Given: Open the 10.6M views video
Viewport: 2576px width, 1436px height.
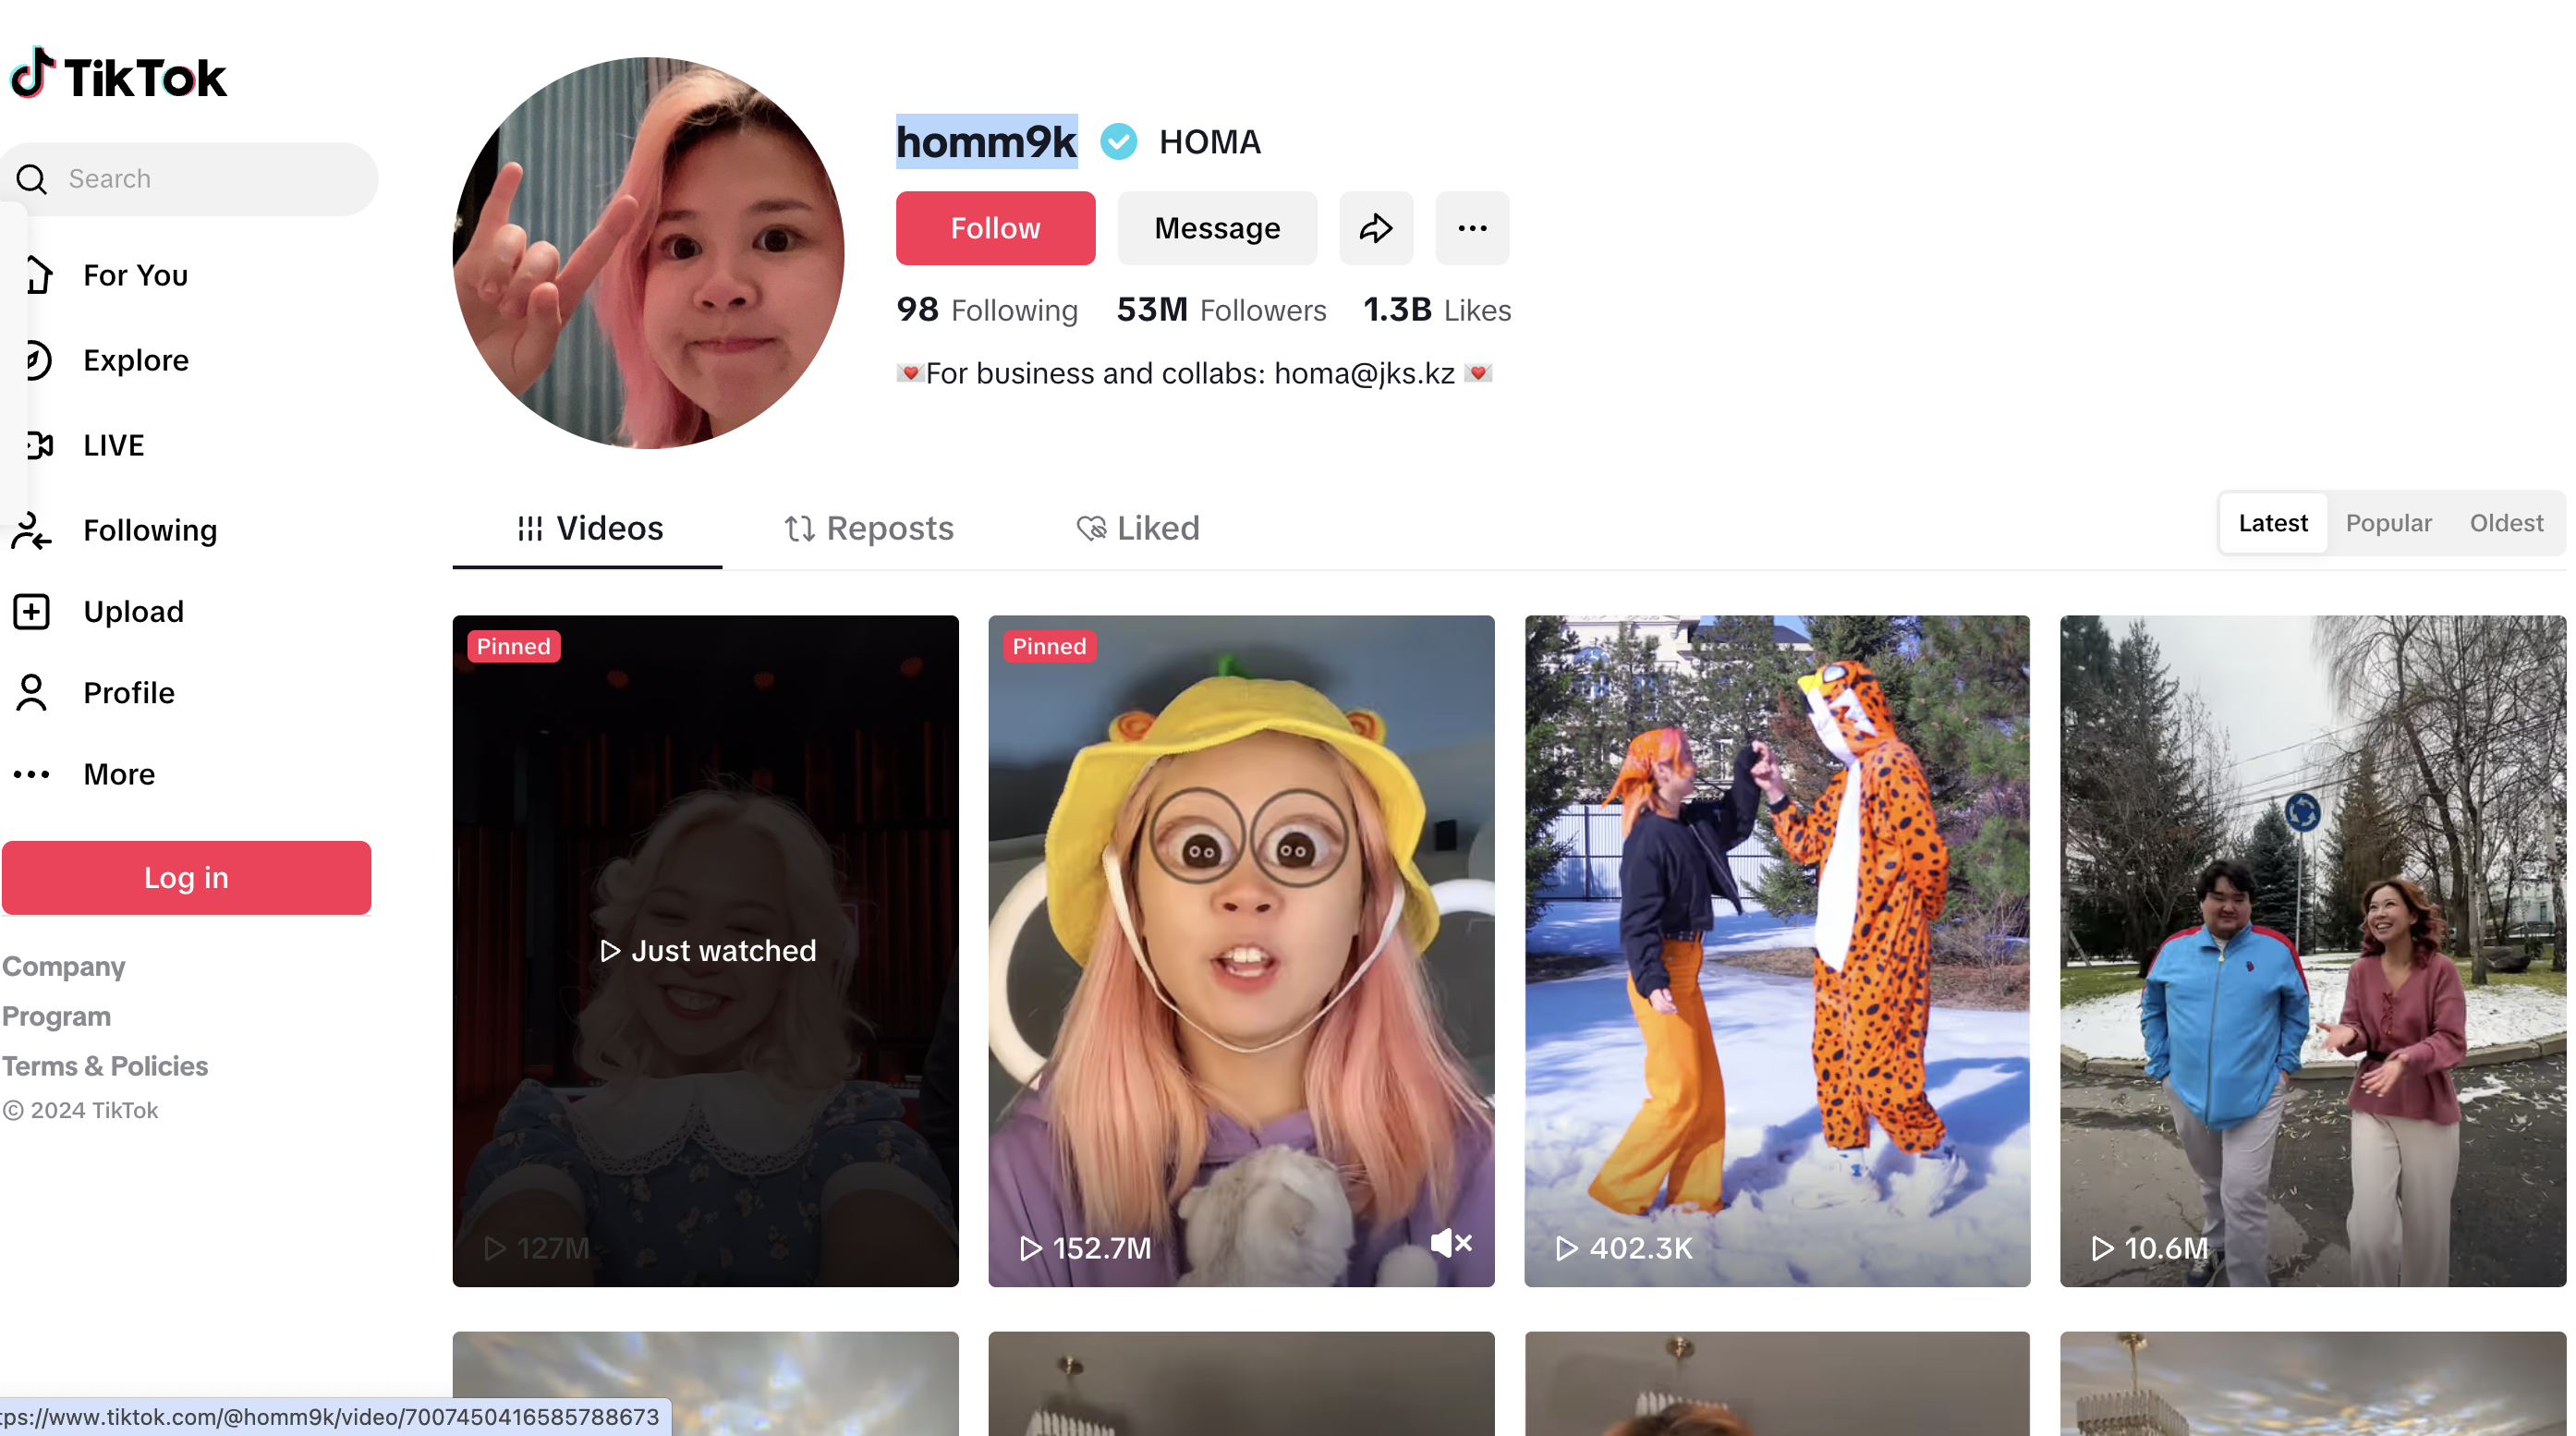Looking at the screenshot, I should point(2312,950).
